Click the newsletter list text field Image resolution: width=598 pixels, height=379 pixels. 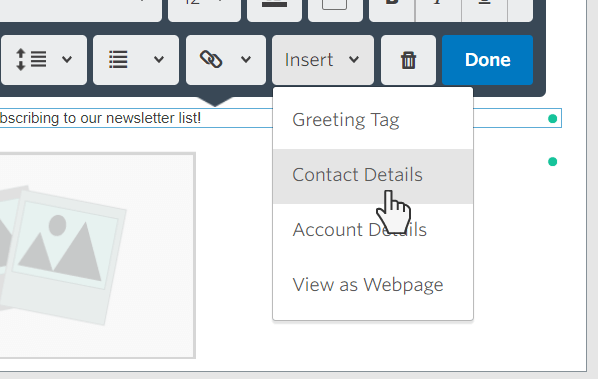coord(280,118)
